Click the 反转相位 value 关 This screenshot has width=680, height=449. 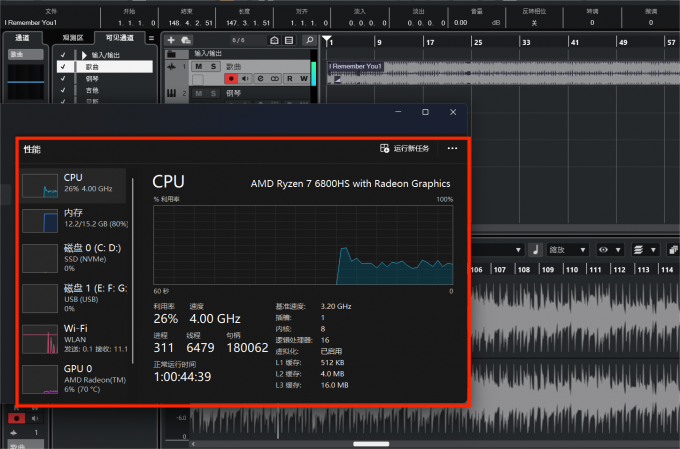pos(534,23)
